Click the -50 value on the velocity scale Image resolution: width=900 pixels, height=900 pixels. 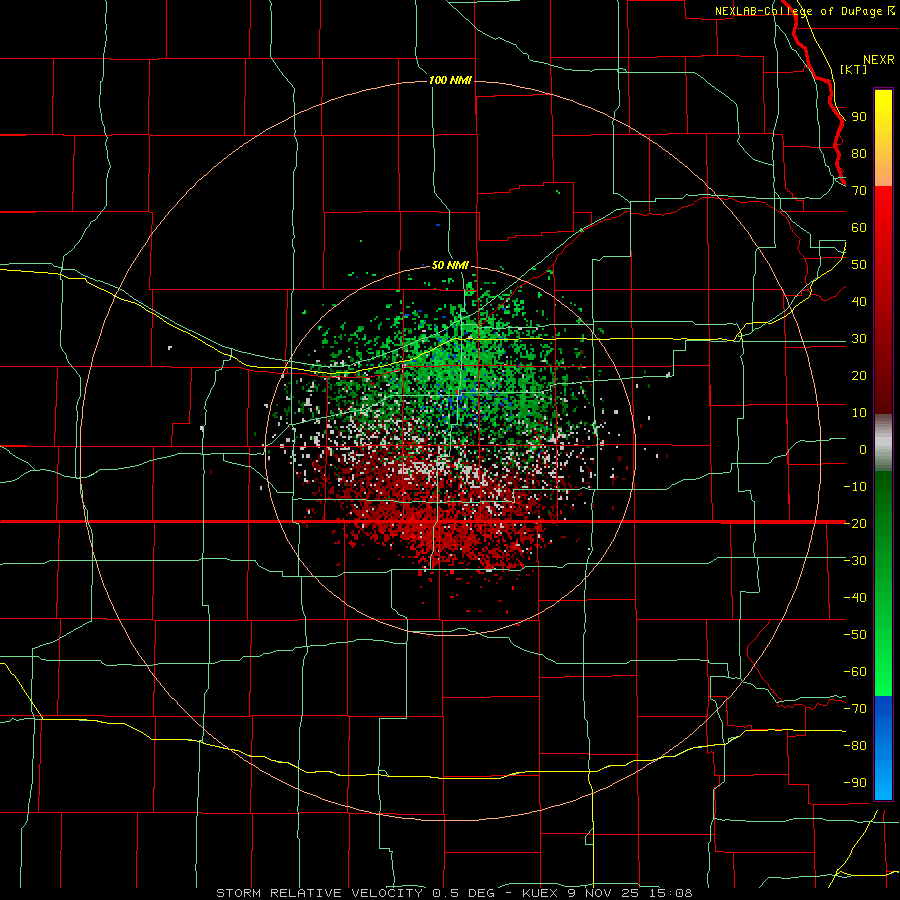[x=855, y=634]
